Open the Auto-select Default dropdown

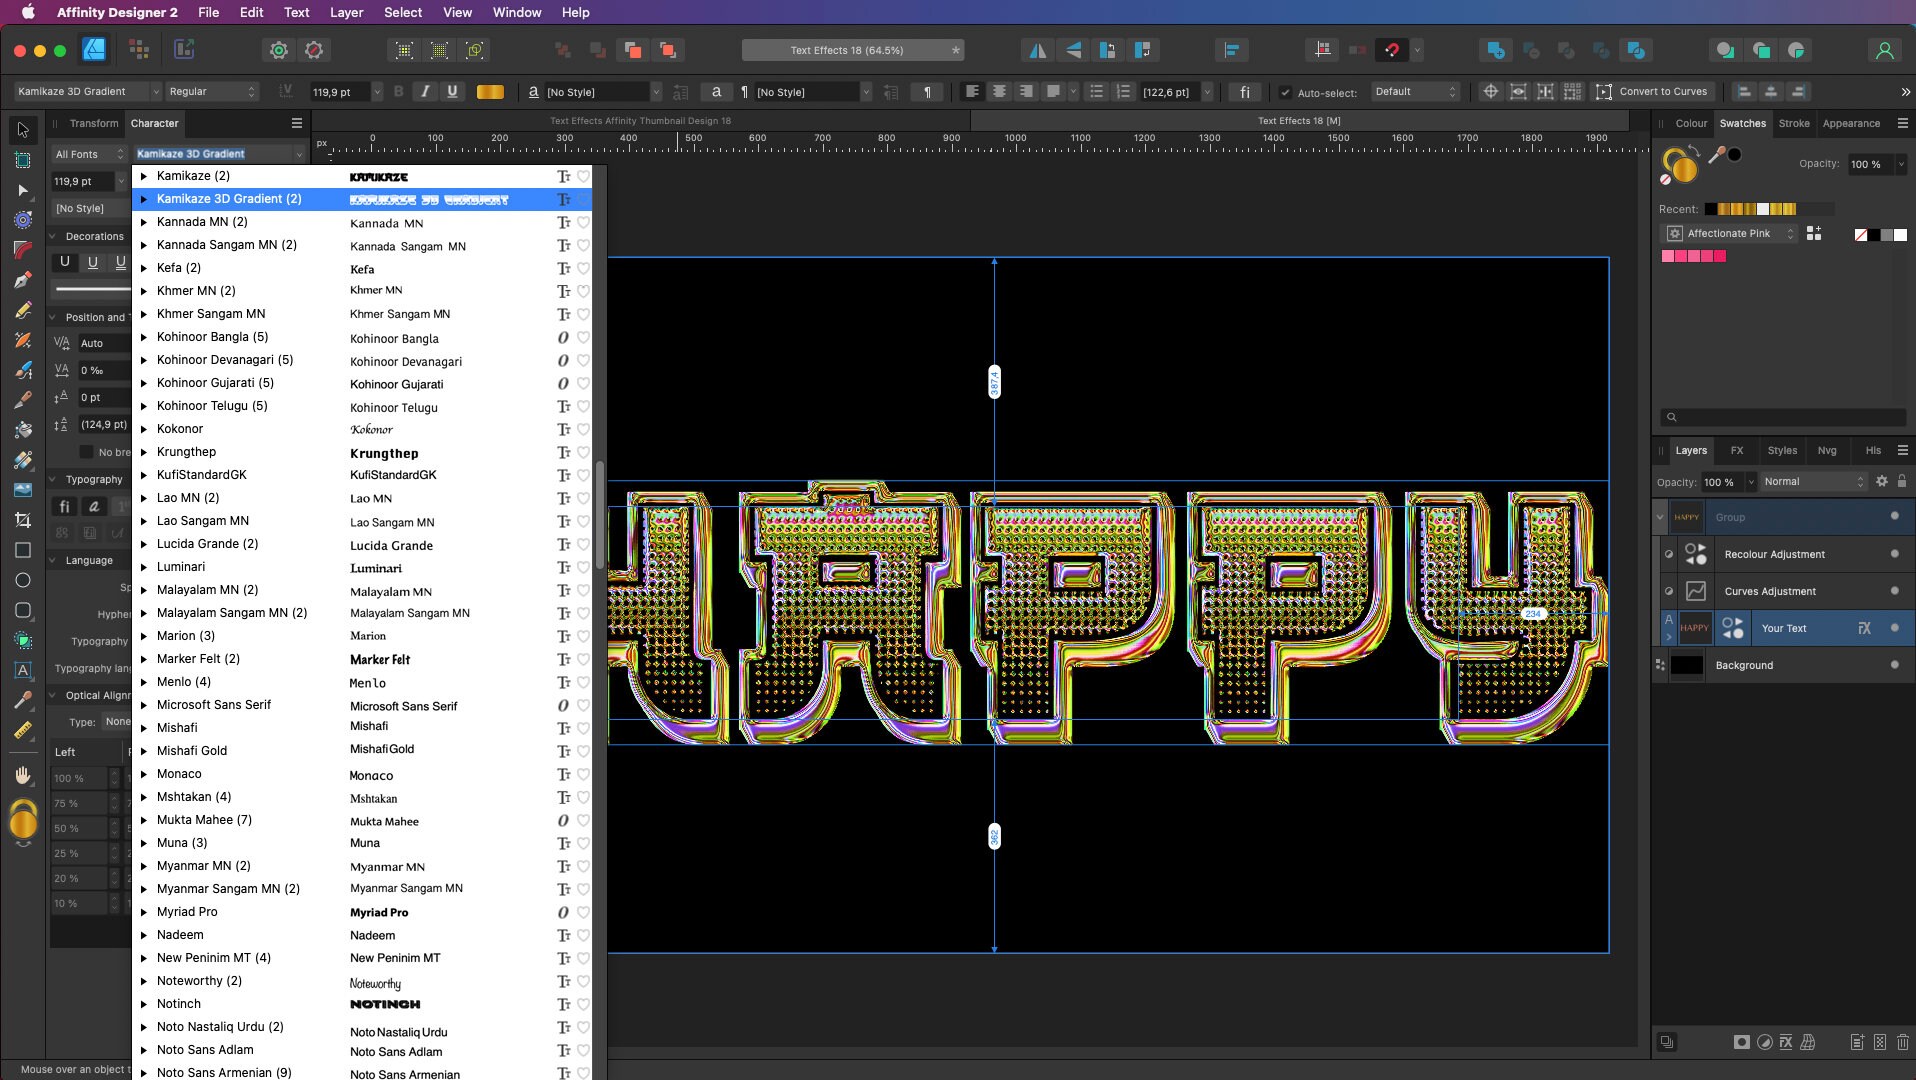[x=1415, y=91]
